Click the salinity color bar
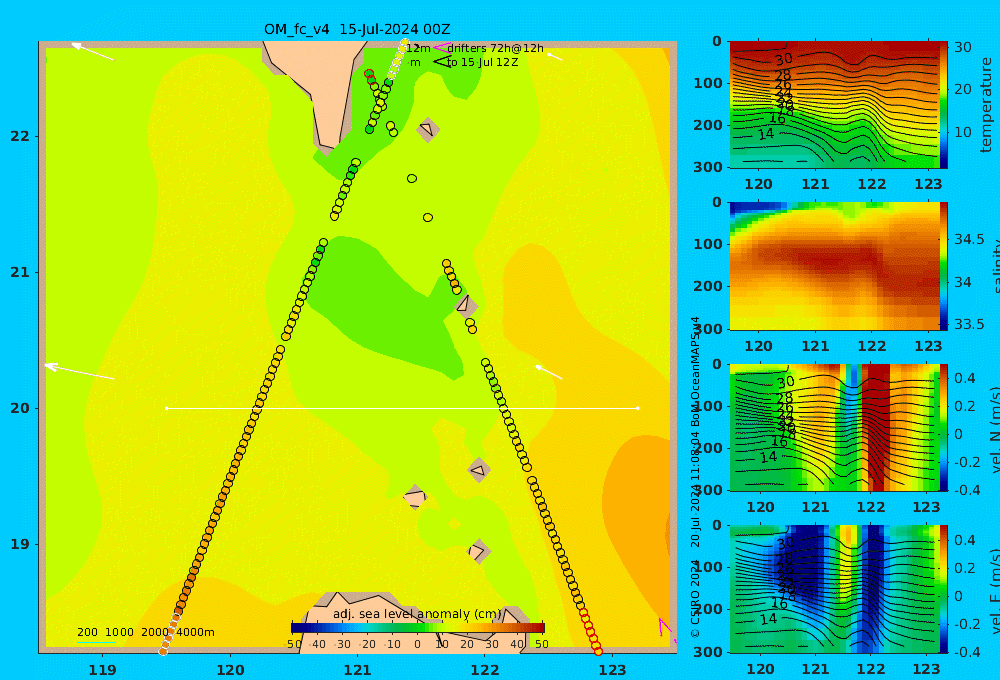Viewport: 1000px width, 680px height. pyautogui.click(x=944, y=266)
